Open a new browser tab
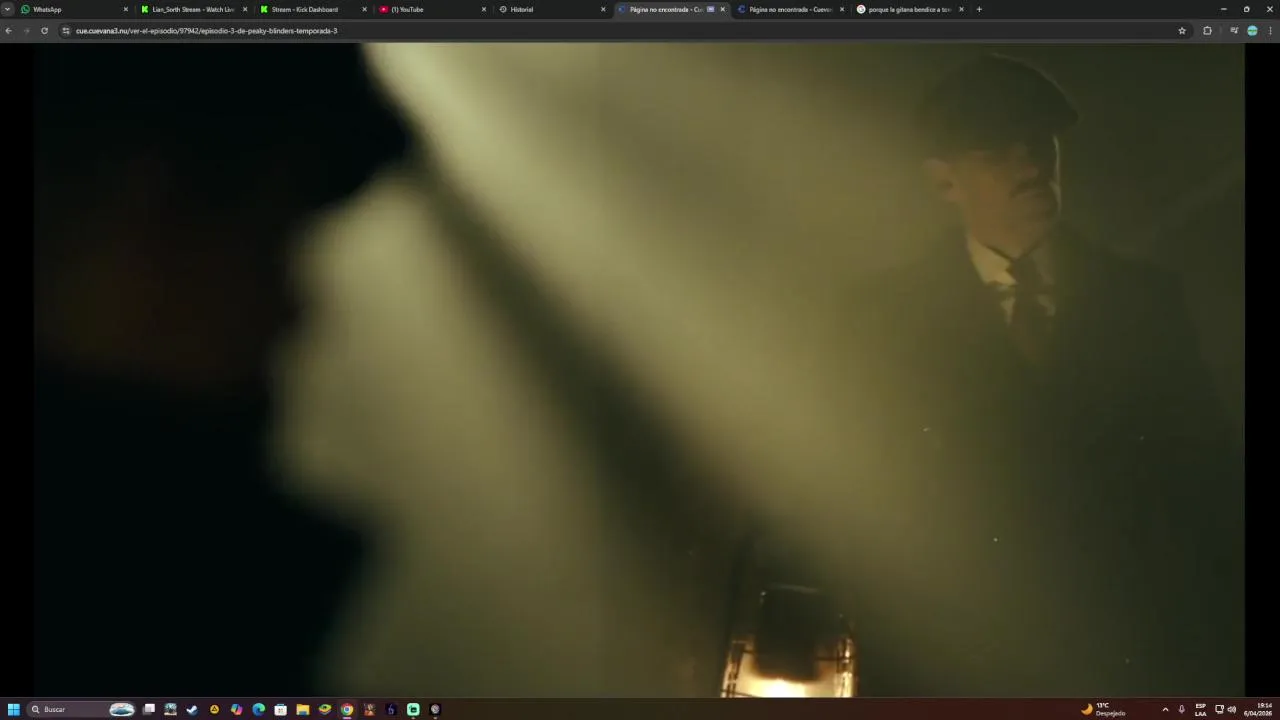1280x720 pixels. coord(979,9)
